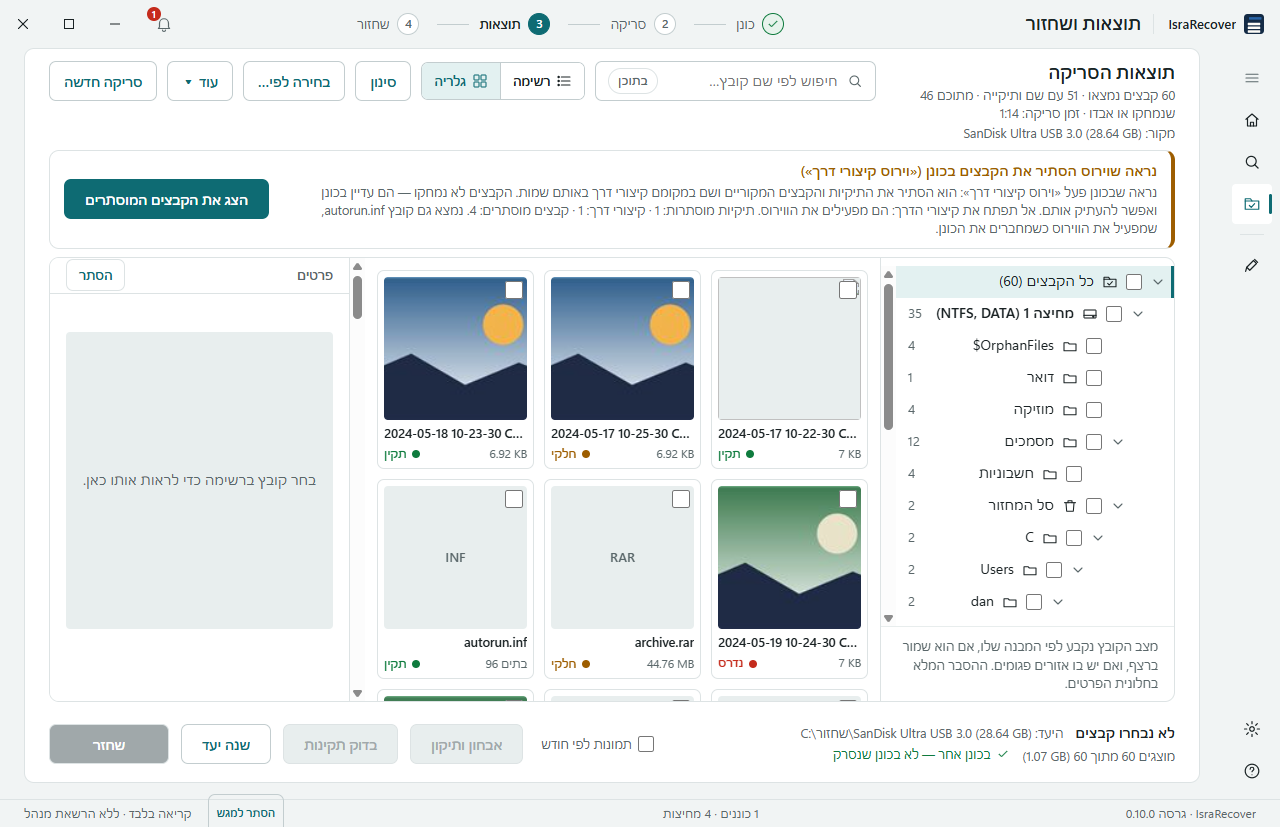The image size is (1280, 827).
Task: Check the archive.rar thumbnail checkbox
Action: pos(681,499)
